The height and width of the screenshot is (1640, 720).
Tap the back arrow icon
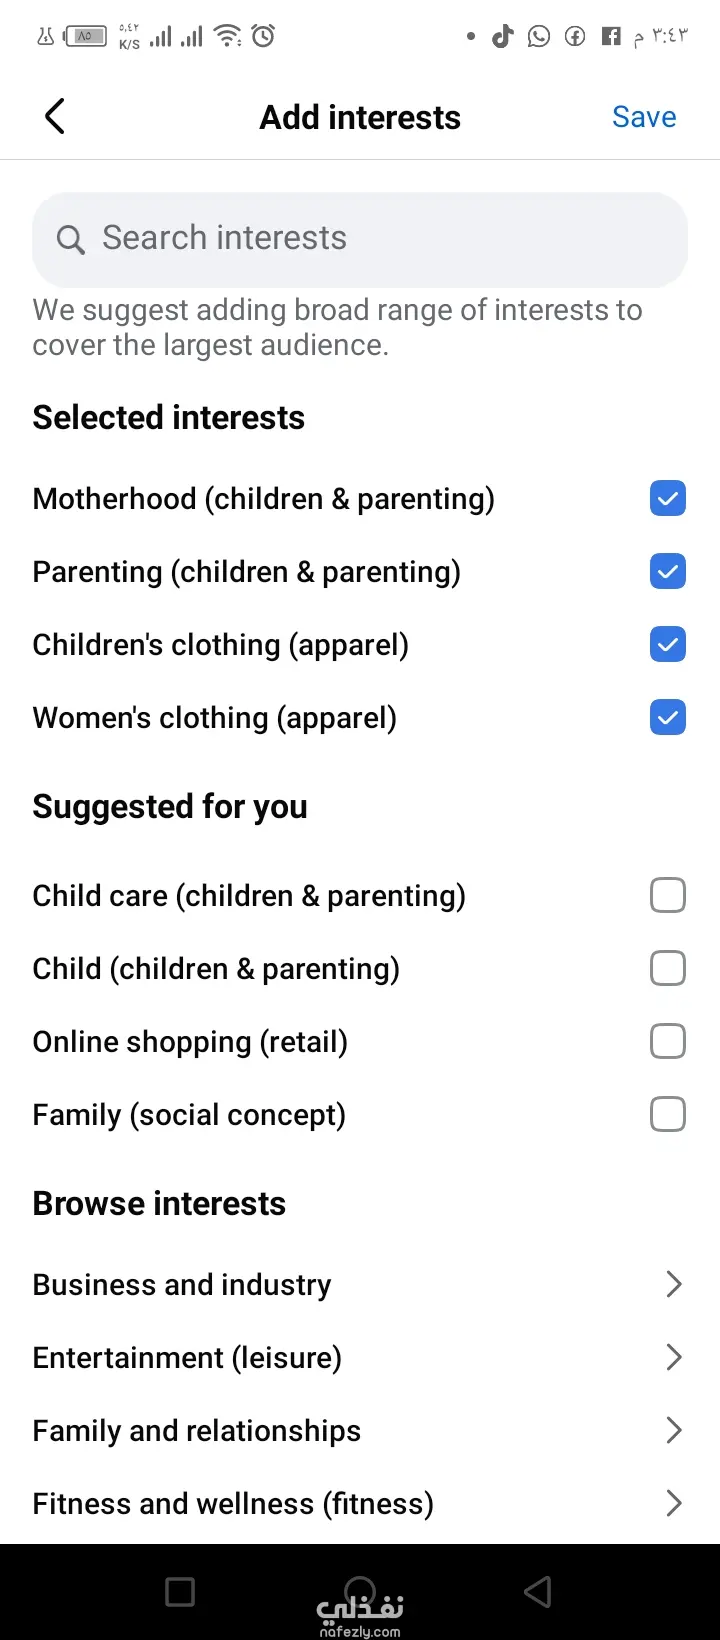pos(55,117)
